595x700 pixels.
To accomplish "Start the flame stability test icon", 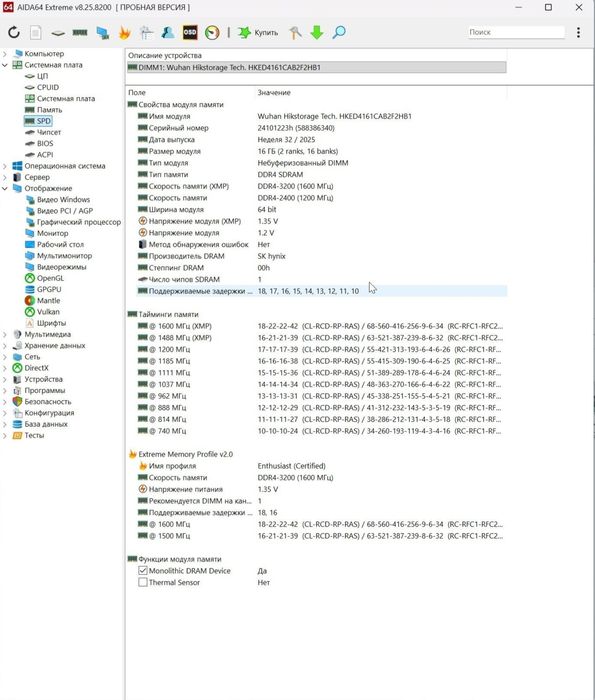I will click(x=125, y=32).
